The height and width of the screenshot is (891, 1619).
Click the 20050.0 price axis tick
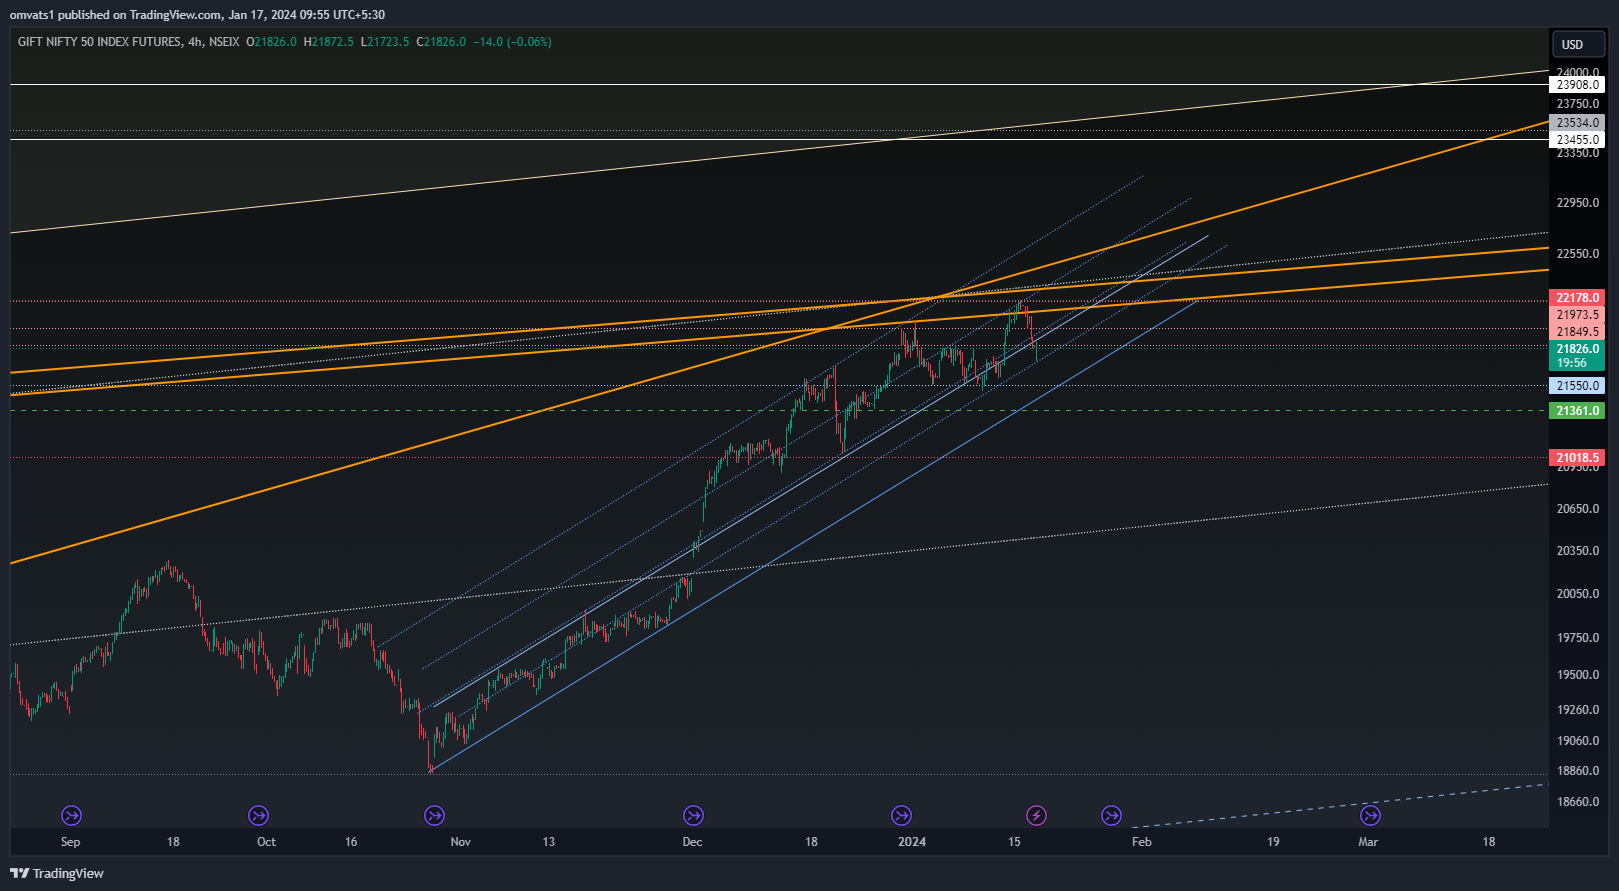1578,594
